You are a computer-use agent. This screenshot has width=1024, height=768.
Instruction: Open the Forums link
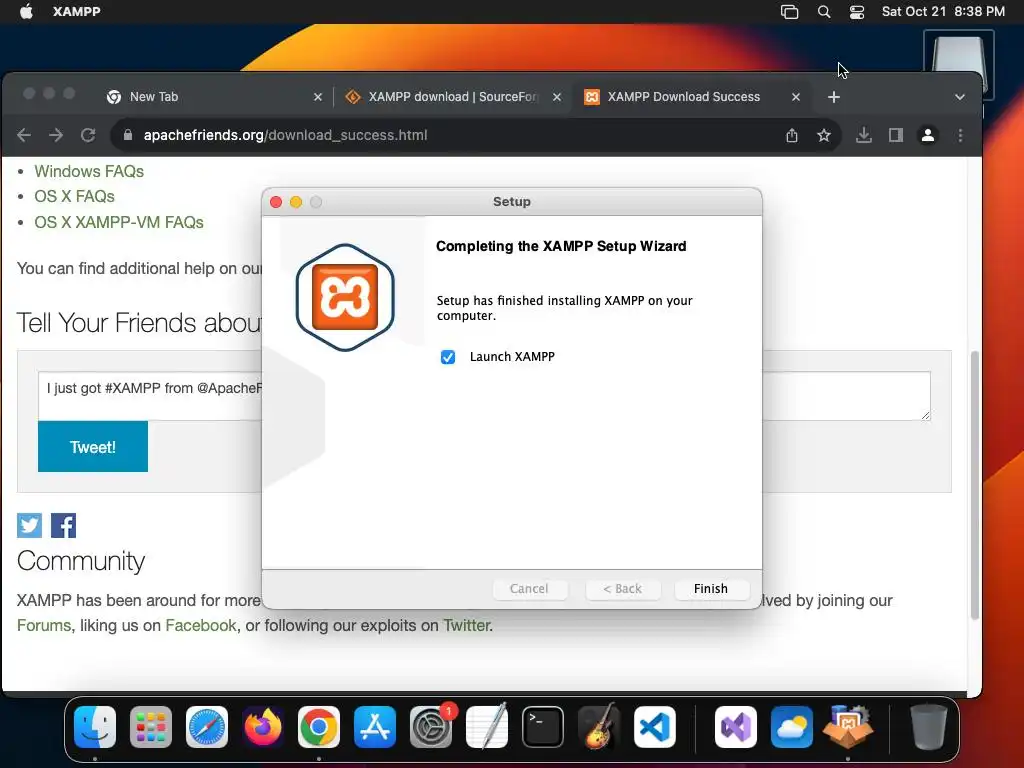pos(44,625)
